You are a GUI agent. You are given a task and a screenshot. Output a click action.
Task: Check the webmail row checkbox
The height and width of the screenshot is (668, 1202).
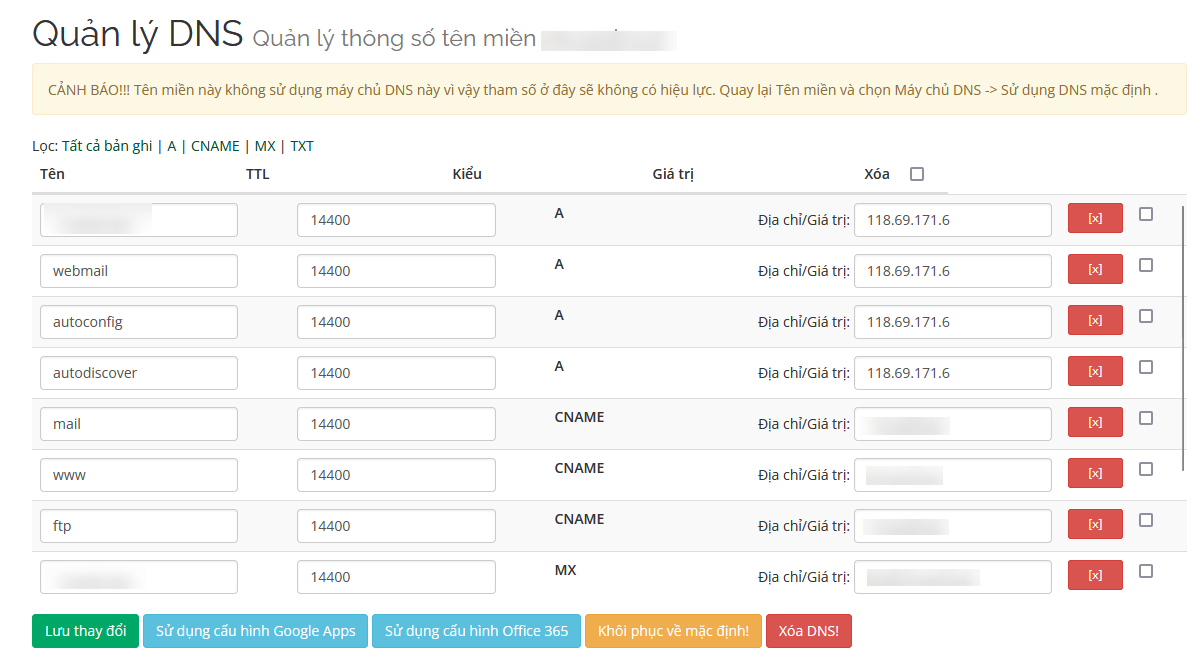(1146, 265)
